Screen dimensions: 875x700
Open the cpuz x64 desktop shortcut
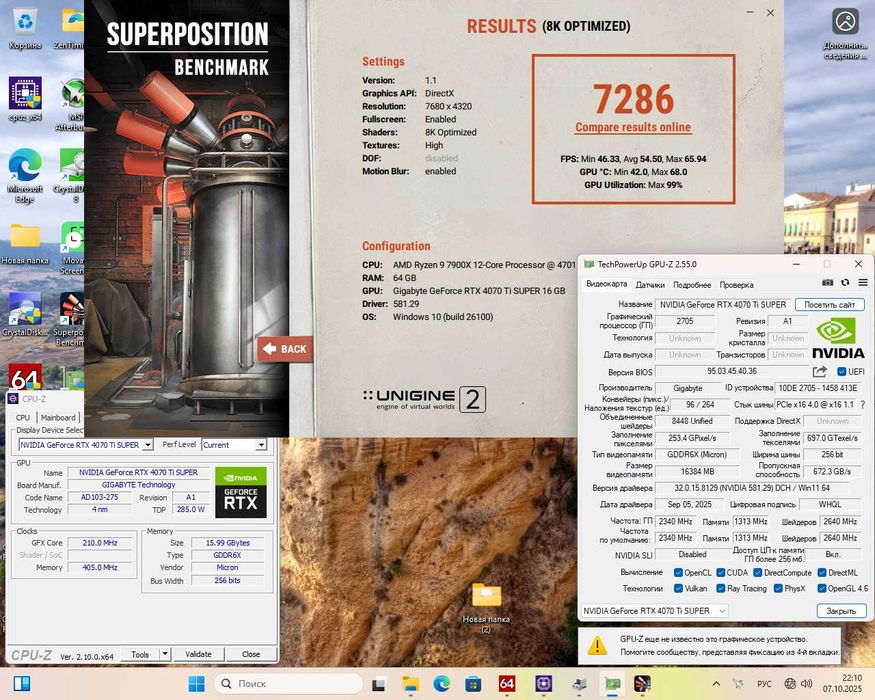click(25, 99)
